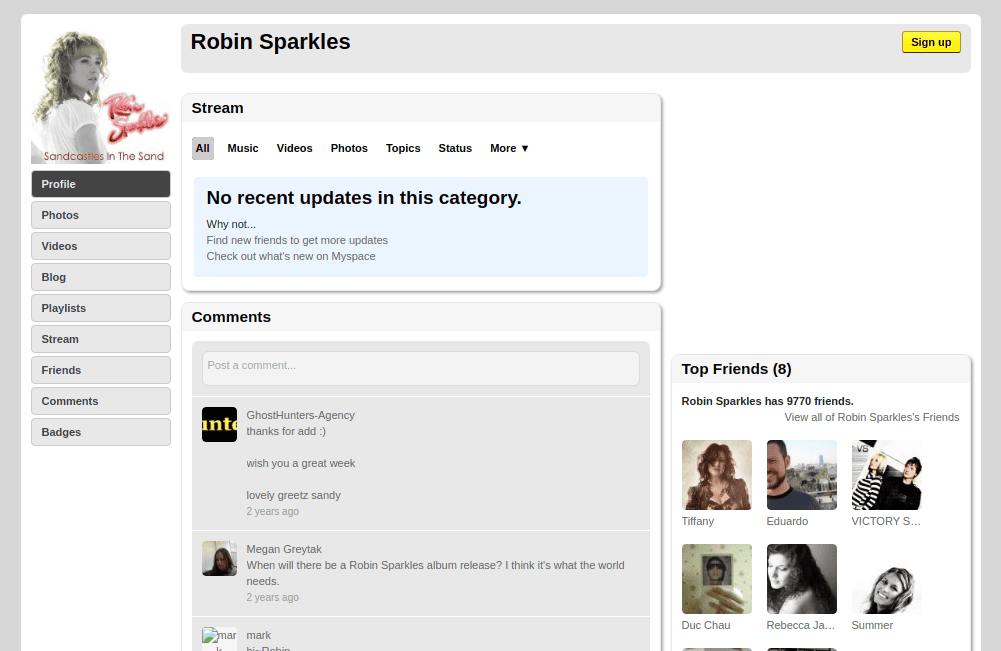Viewport: 1001px width, 651px height.
Task: Switch to the Status stream tab
Action: tap(455, 148)
